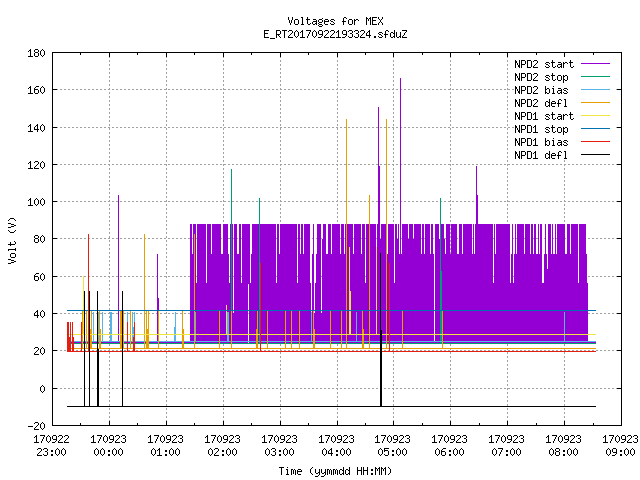
Task: Click the 'Volt (V)' y-axis label
Action: [x=12, y=240]
